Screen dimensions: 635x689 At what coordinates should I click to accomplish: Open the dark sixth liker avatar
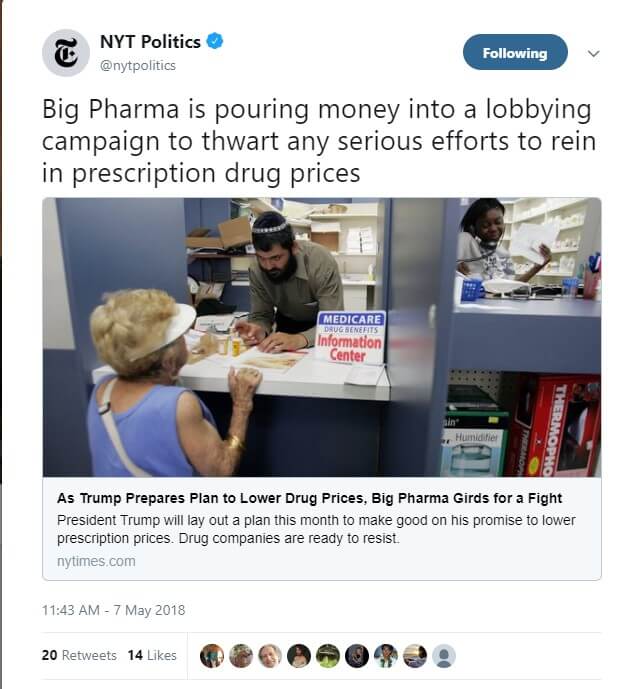pos(357,656)
